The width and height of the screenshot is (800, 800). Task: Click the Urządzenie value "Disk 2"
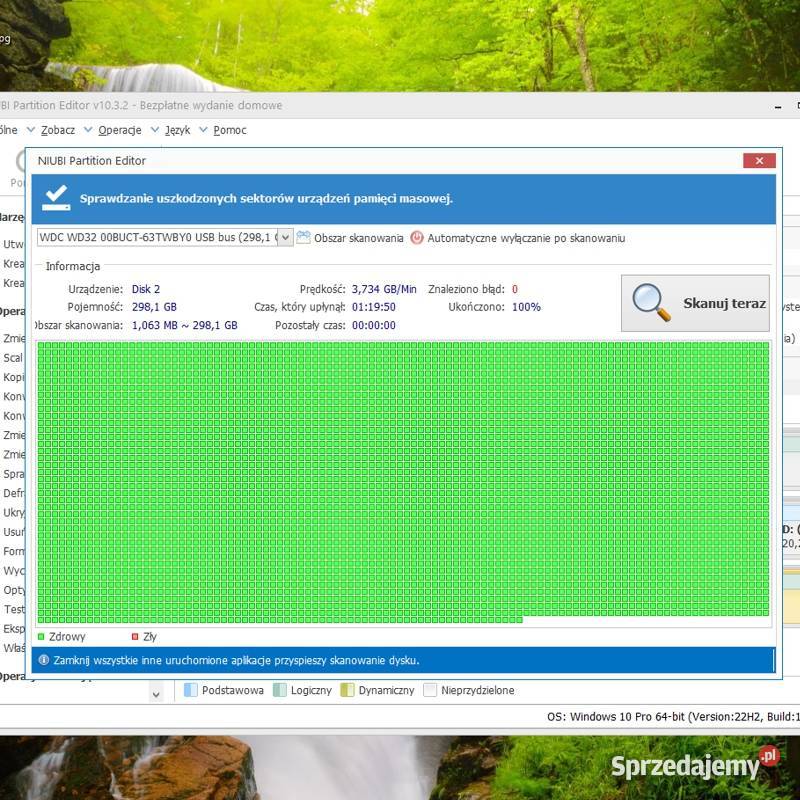pyautogui.click(x=146, y=289)
